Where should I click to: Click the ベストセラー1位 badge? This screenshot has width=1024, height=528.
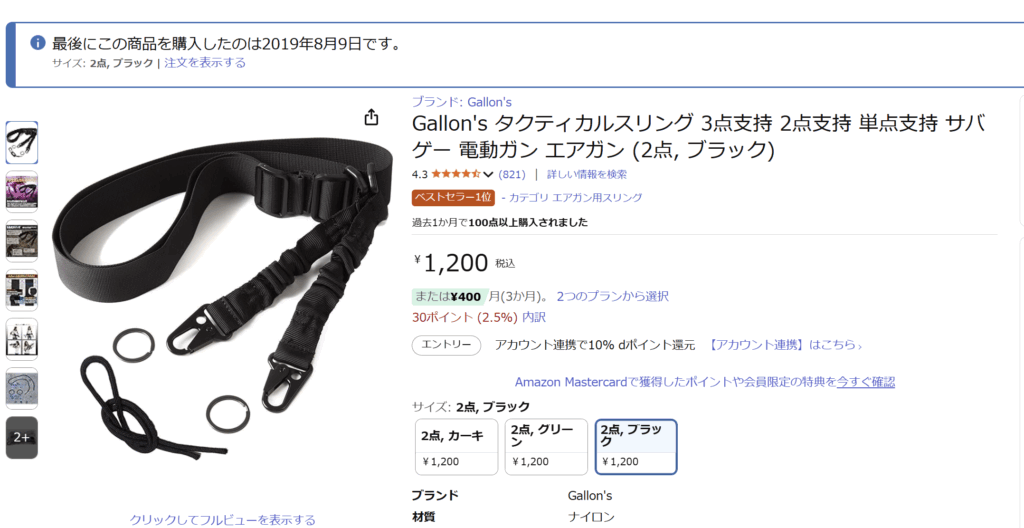click(453, 197)
